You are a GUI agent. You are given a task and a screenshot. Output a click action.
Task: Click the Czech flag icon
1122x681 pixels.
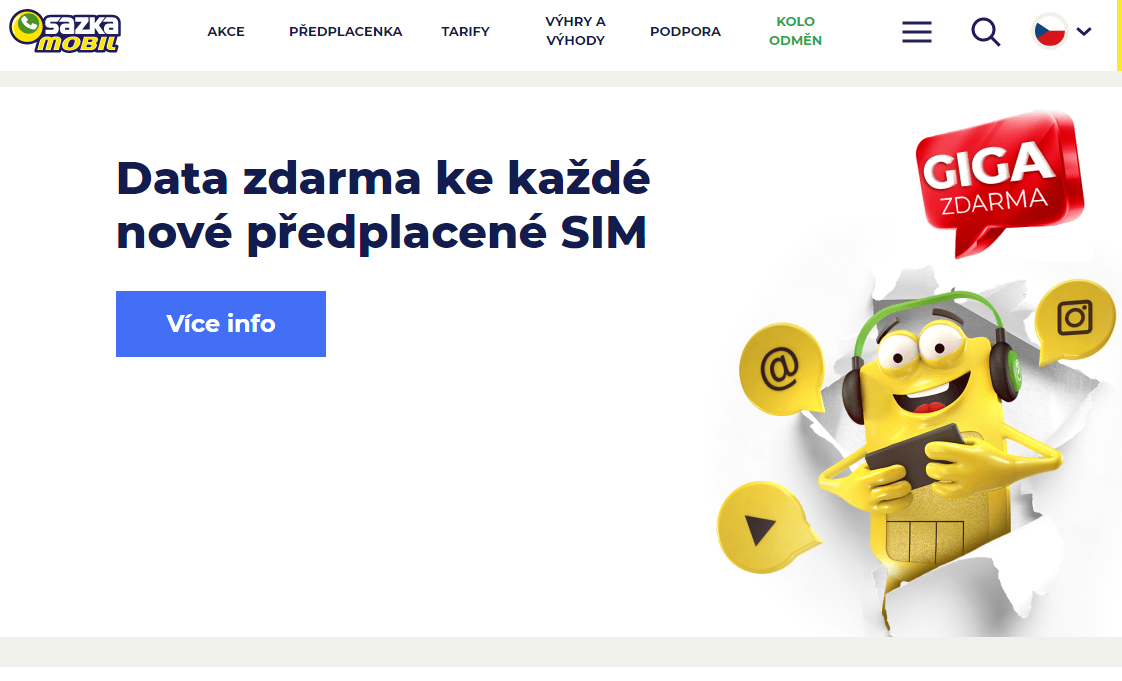(1050, 31)
